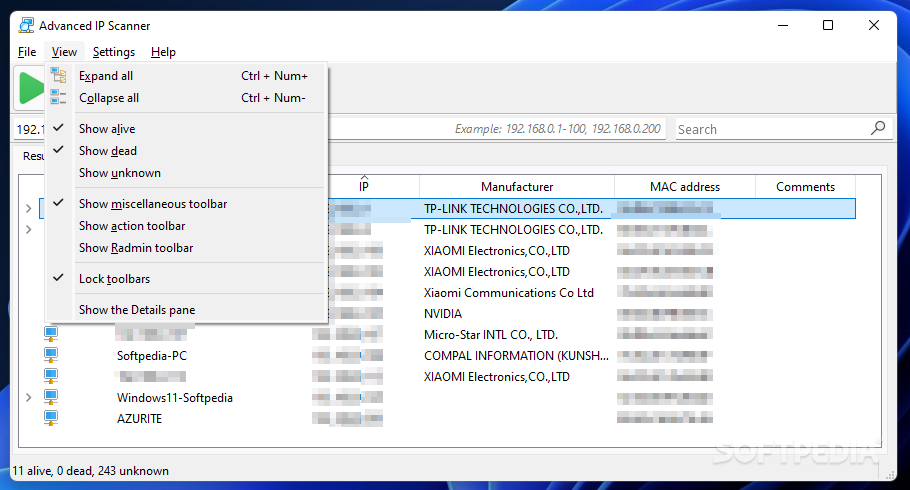This screenshot has height=490, width=910.
Task: Close the open View menu
Action: pyautogui.click(x=64, y=52)
